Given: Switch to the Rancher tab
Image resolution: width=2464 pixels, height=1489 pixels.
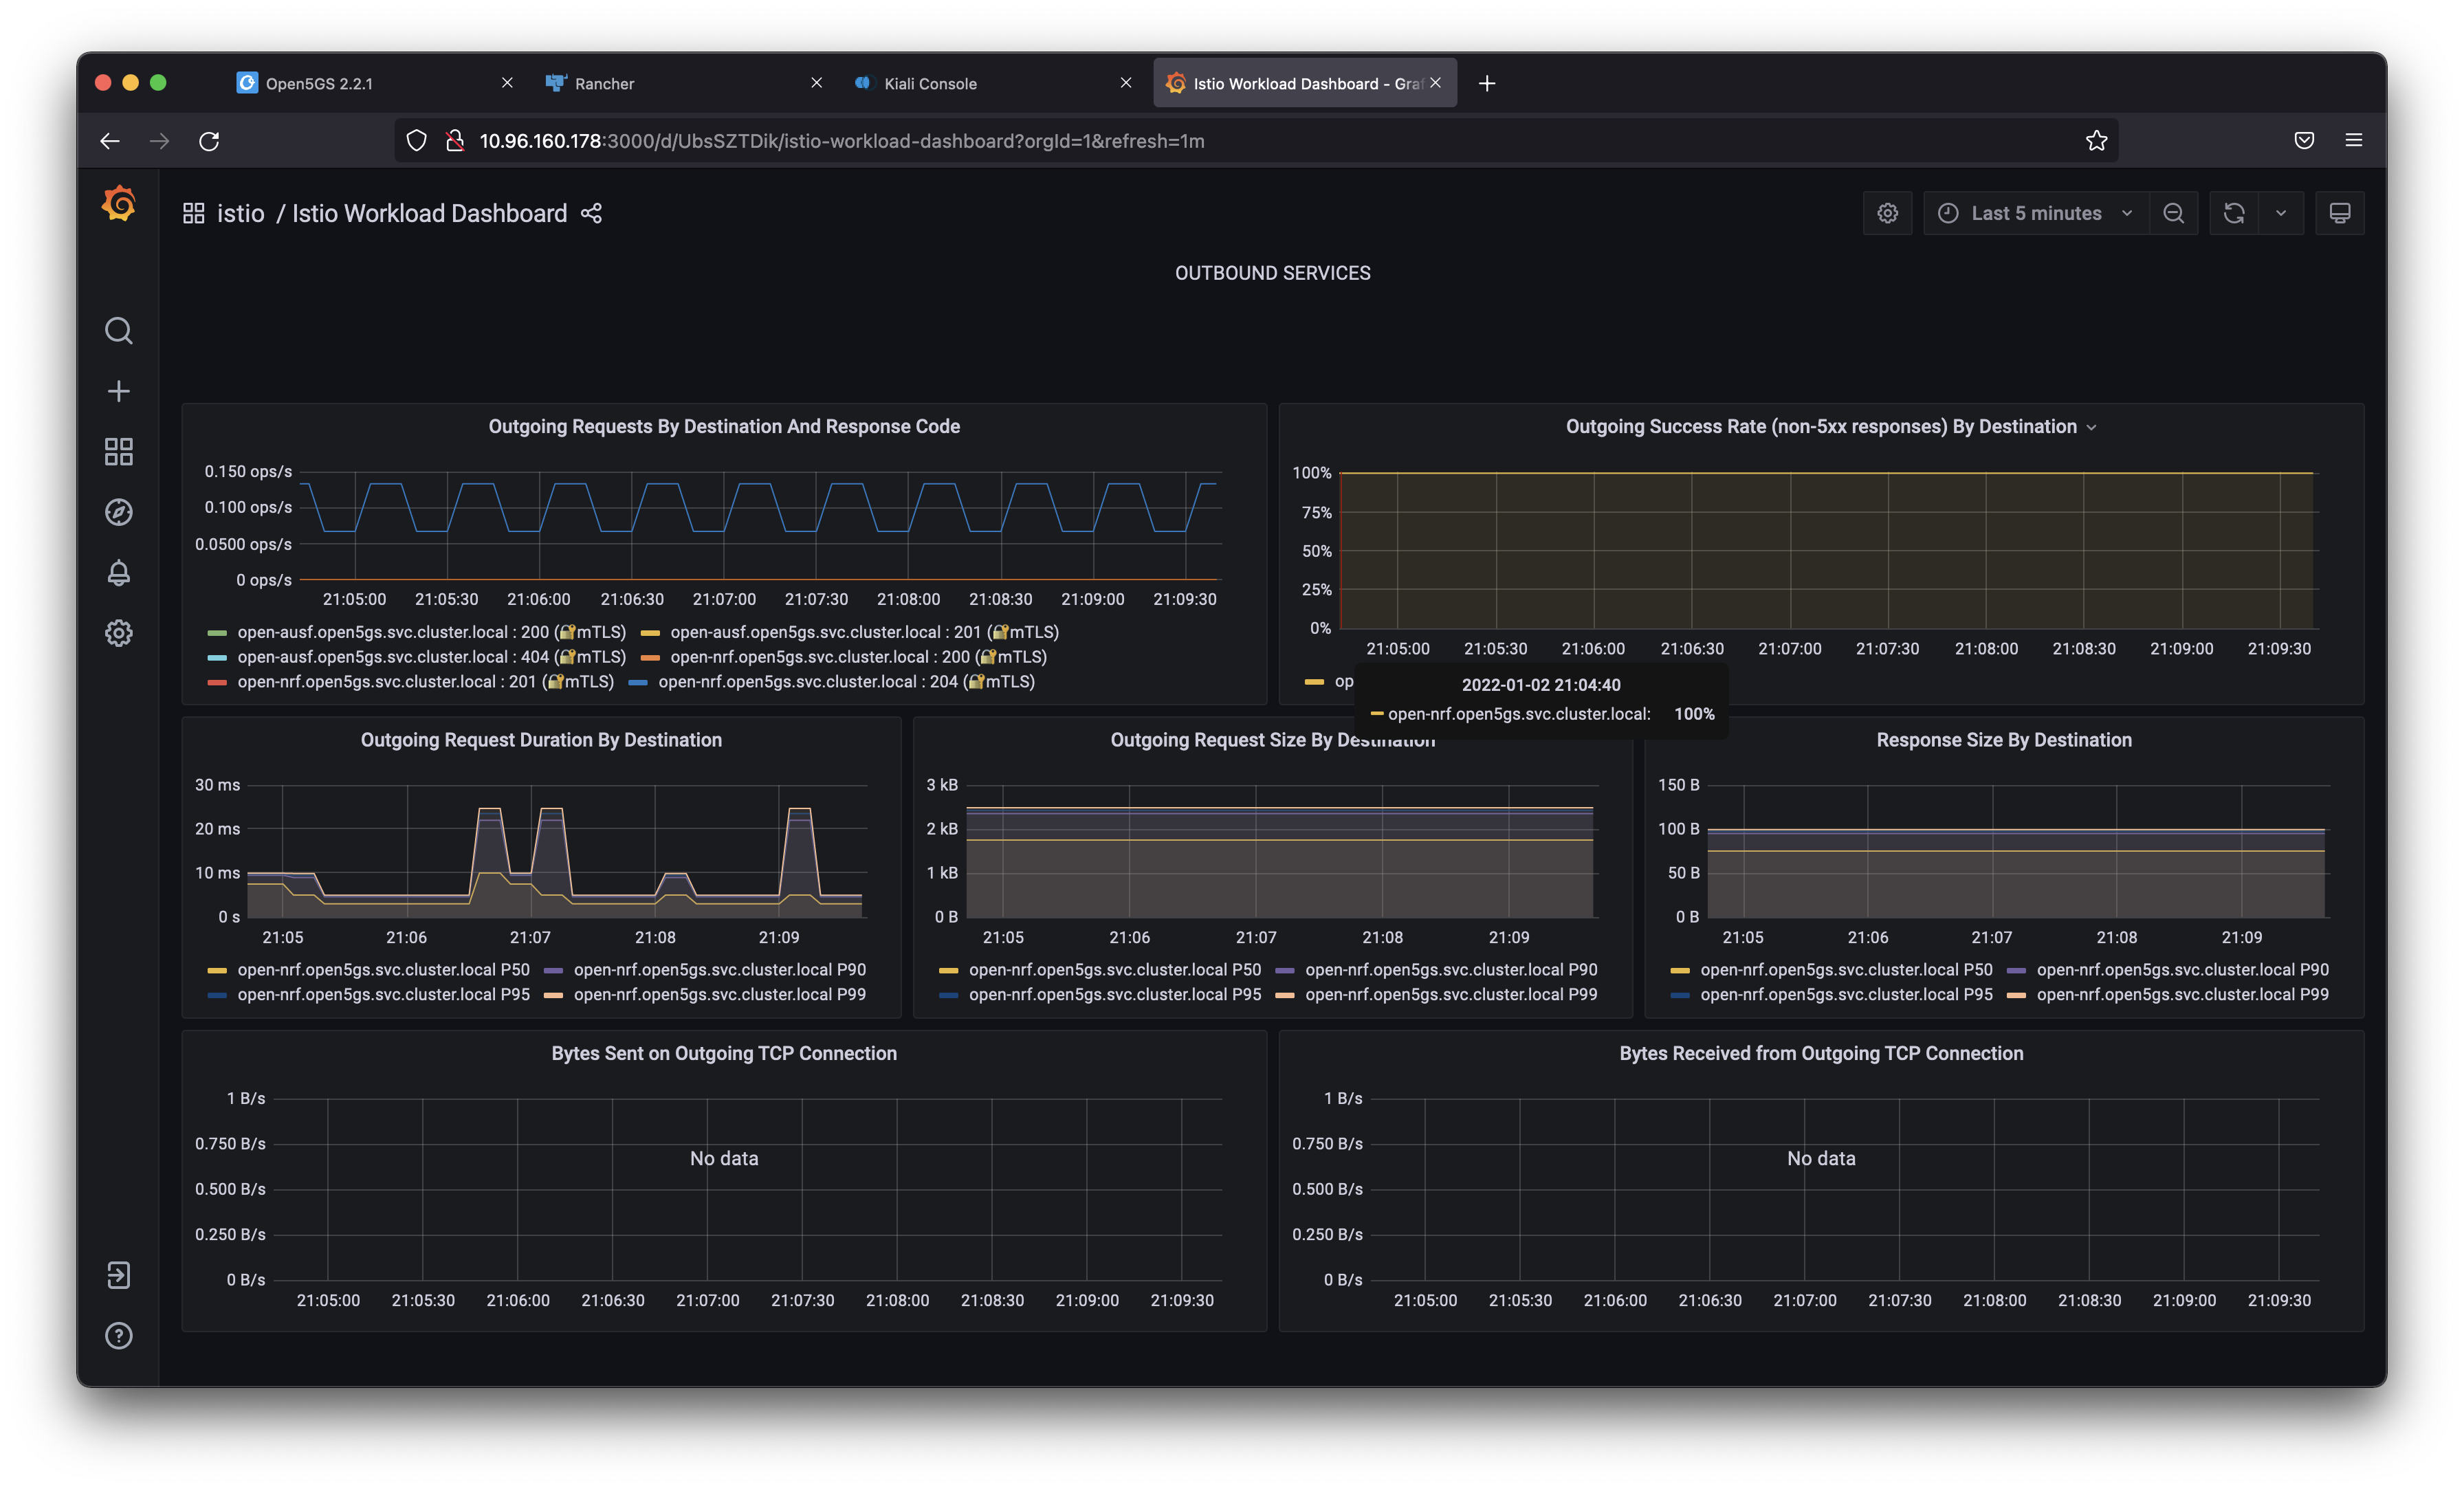Looking at the screenshot, I should click(685, 83).
